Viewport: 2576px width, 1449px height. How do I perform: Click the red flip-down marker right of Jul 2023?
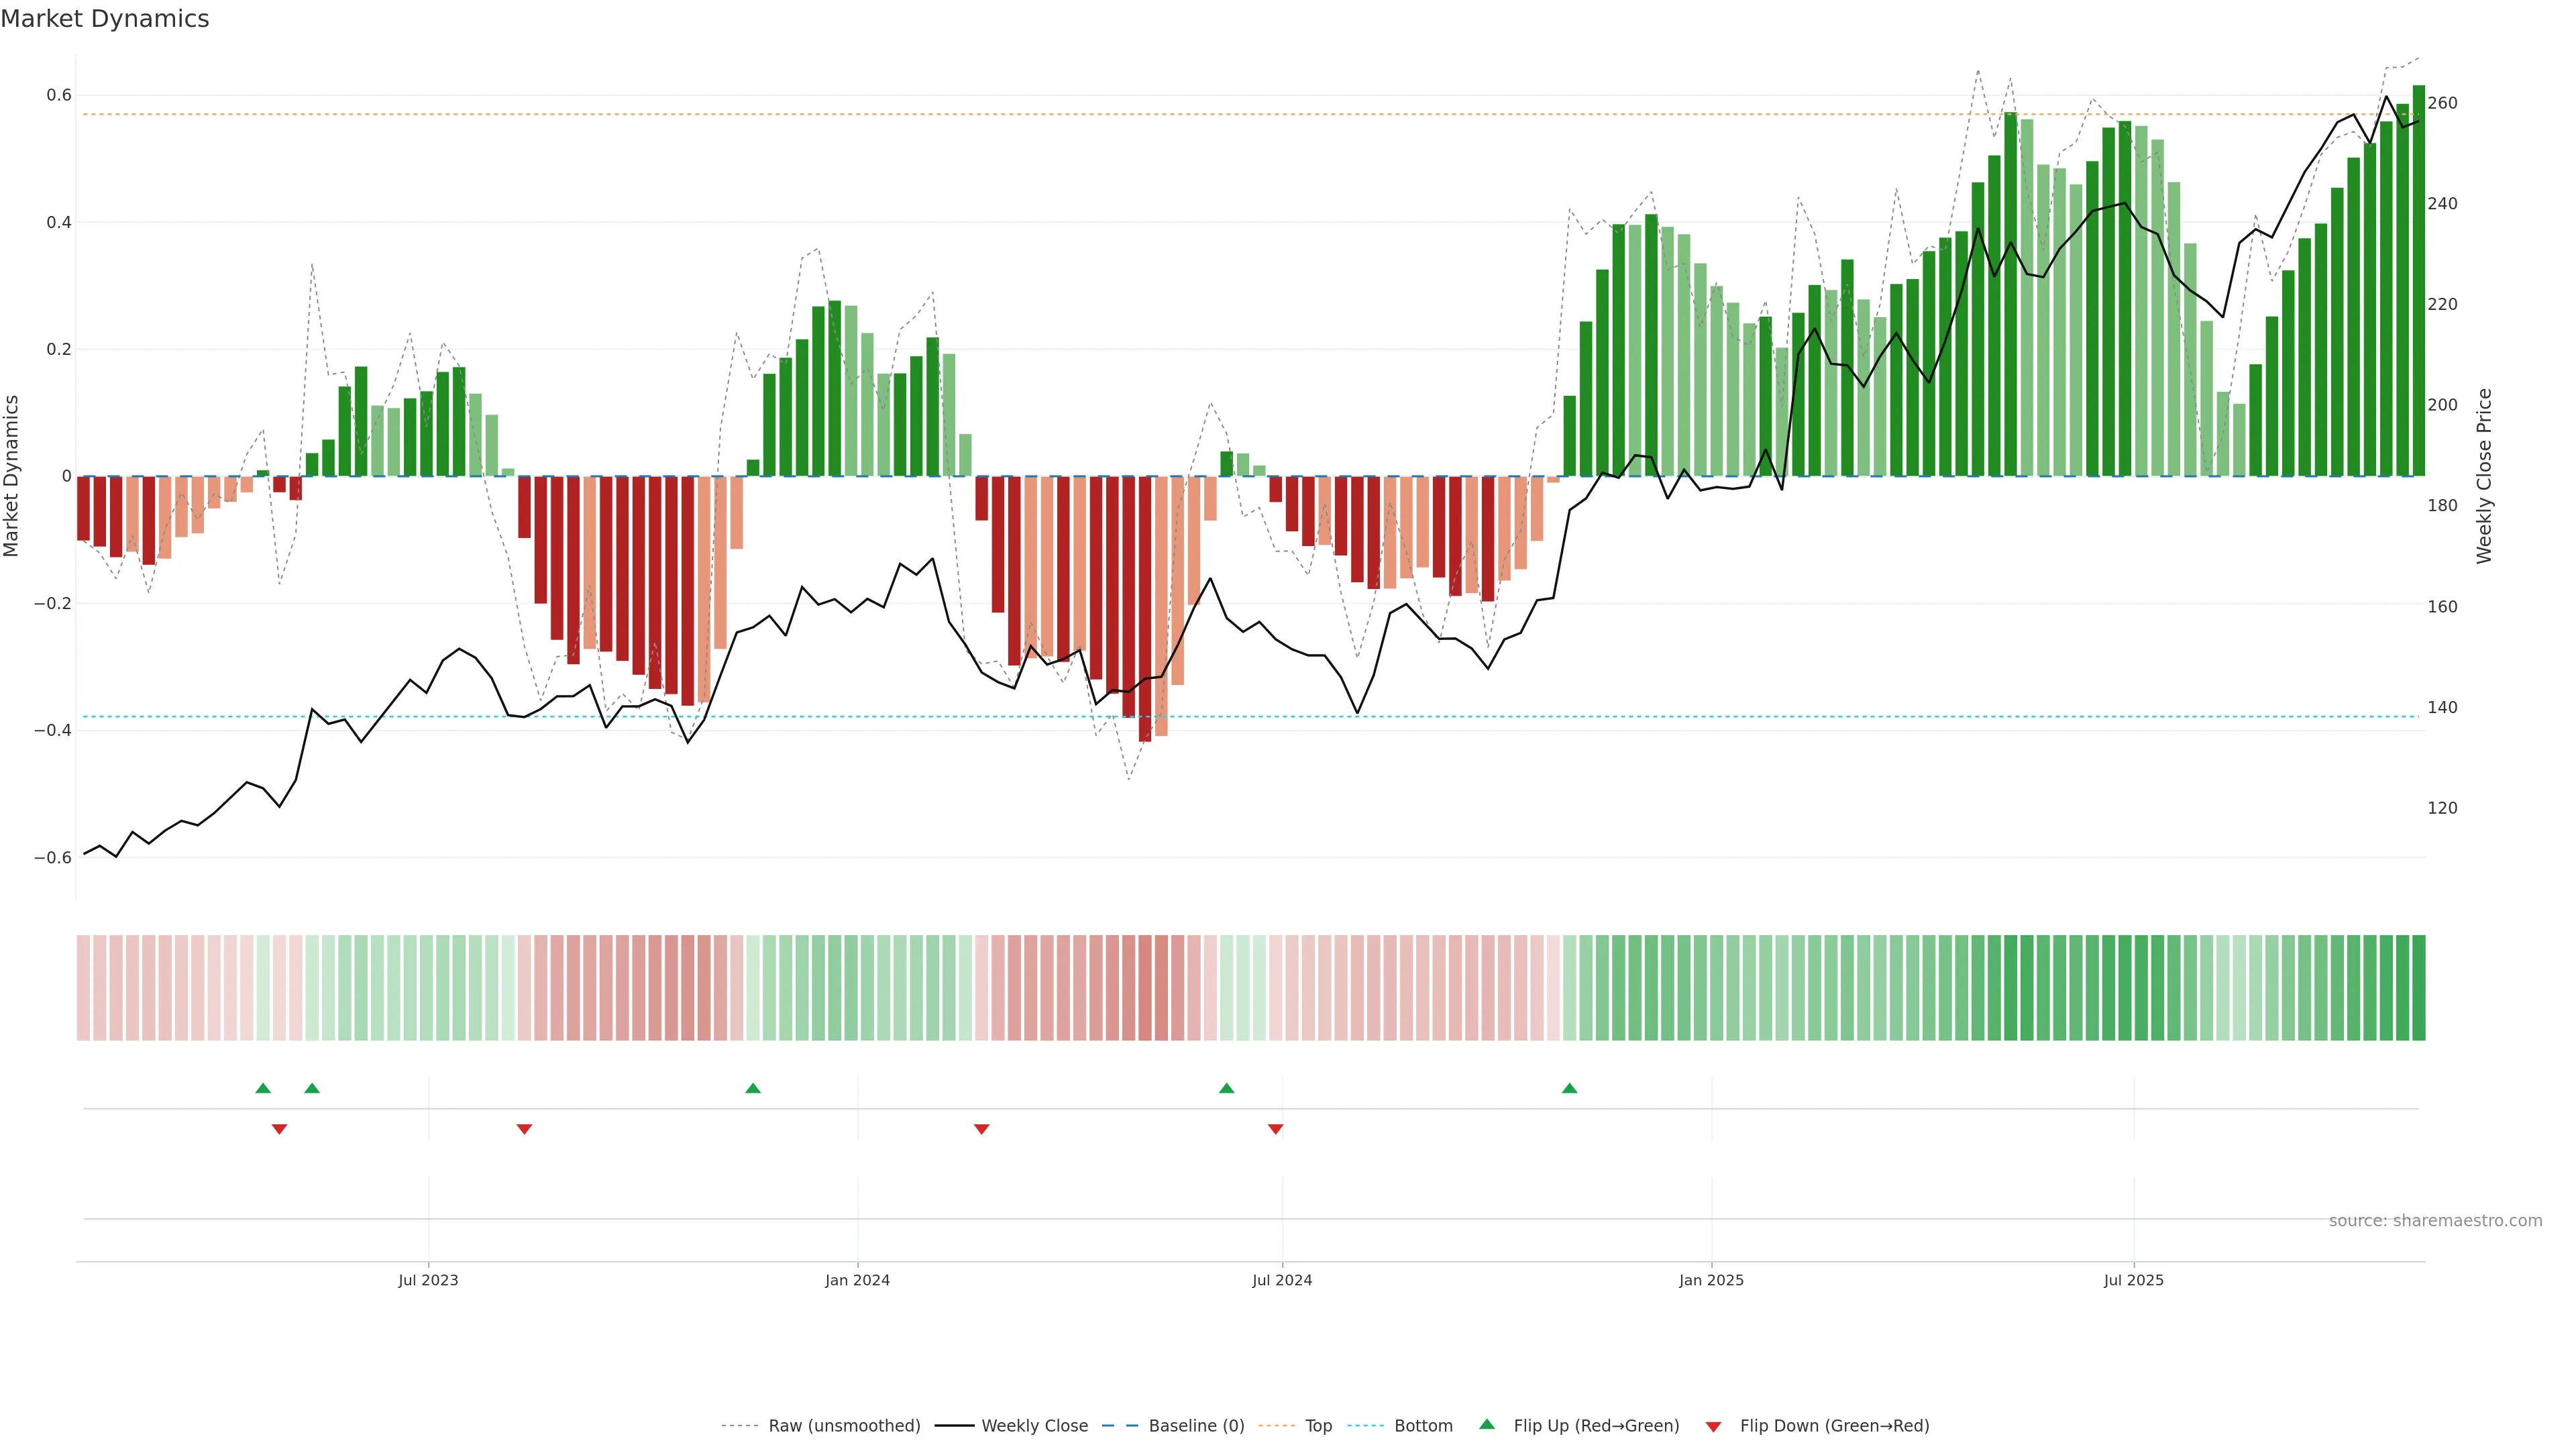tap(524, 1129)
